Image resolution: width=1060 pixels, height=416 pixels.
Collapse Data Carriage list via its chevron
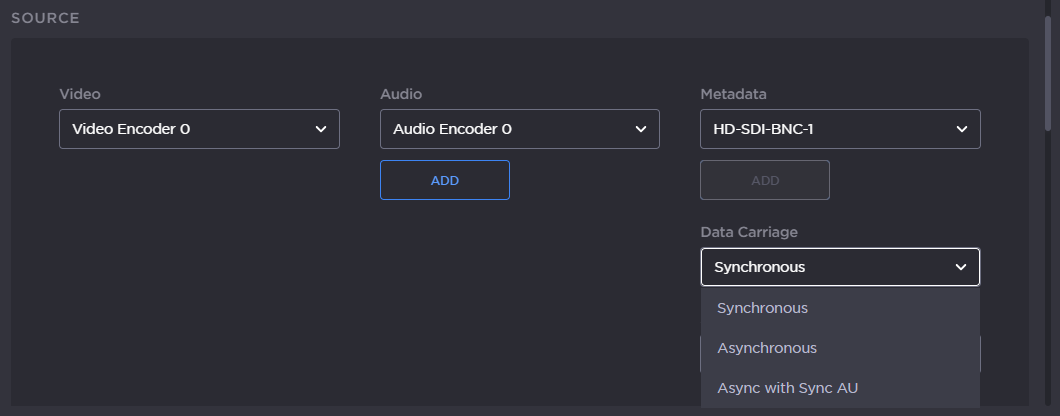961,267
